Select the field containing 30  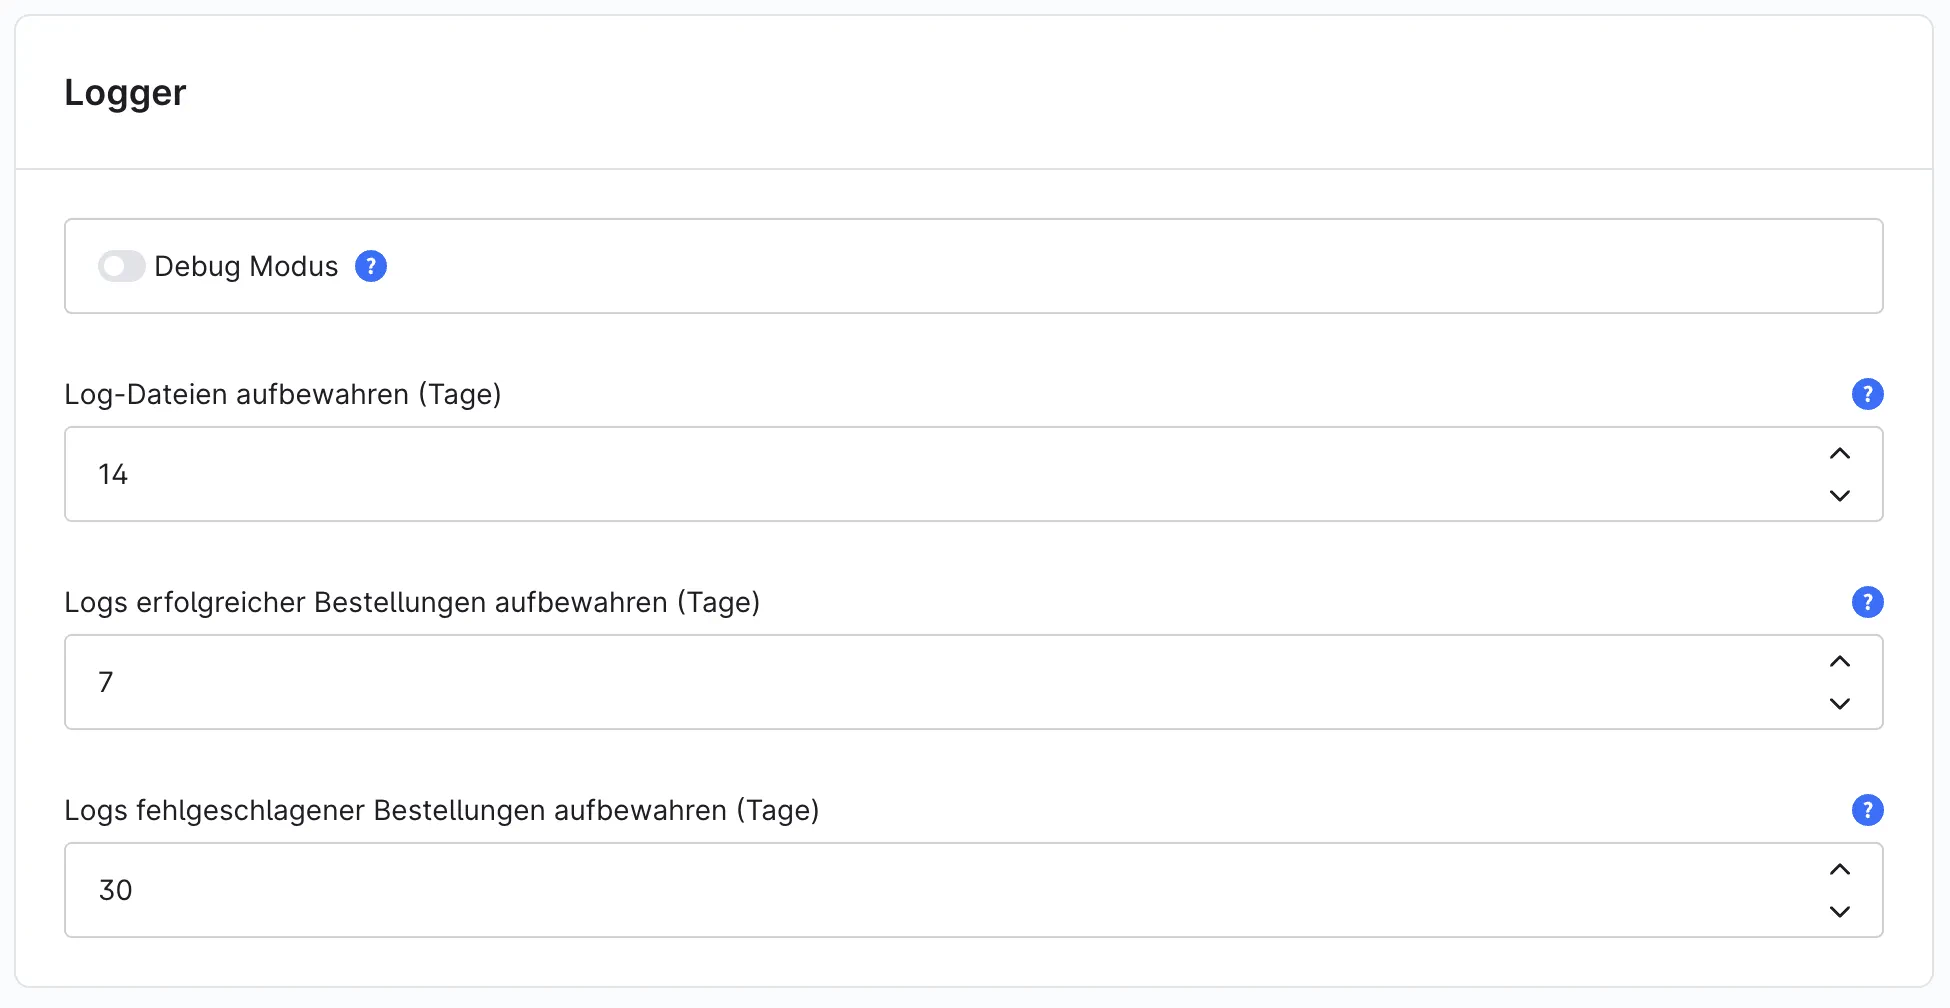(940, 890)
